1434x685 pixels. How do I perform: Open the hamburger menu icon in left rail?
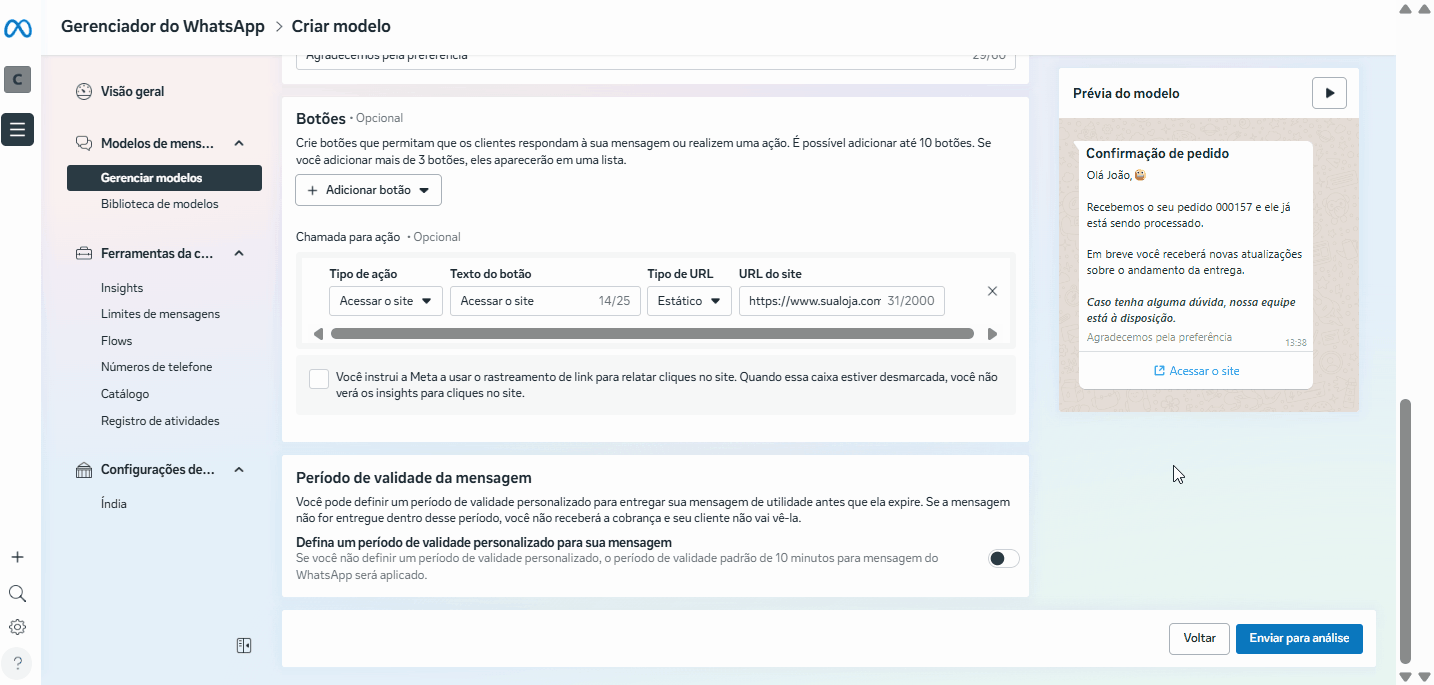point(18,129)
